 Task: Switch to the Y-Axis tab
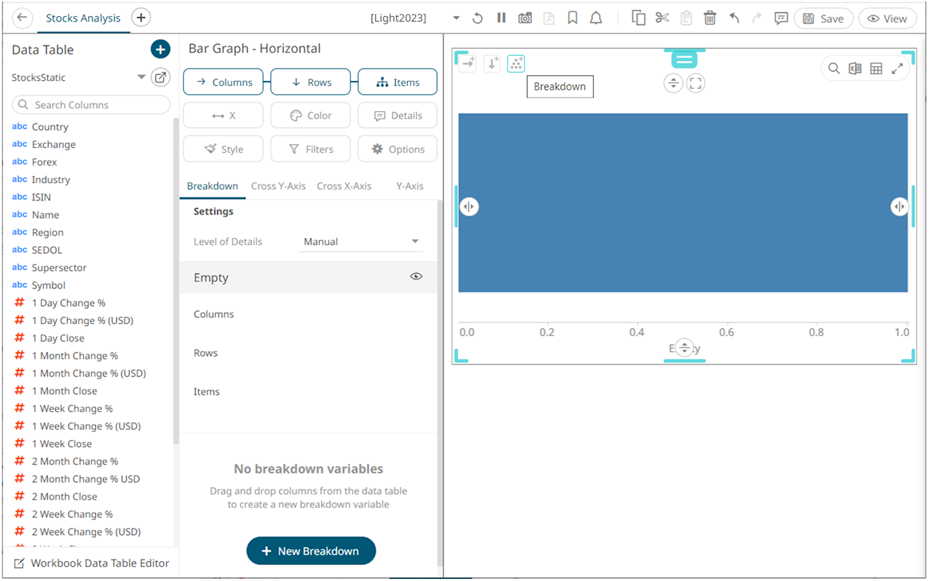(410, 186)
